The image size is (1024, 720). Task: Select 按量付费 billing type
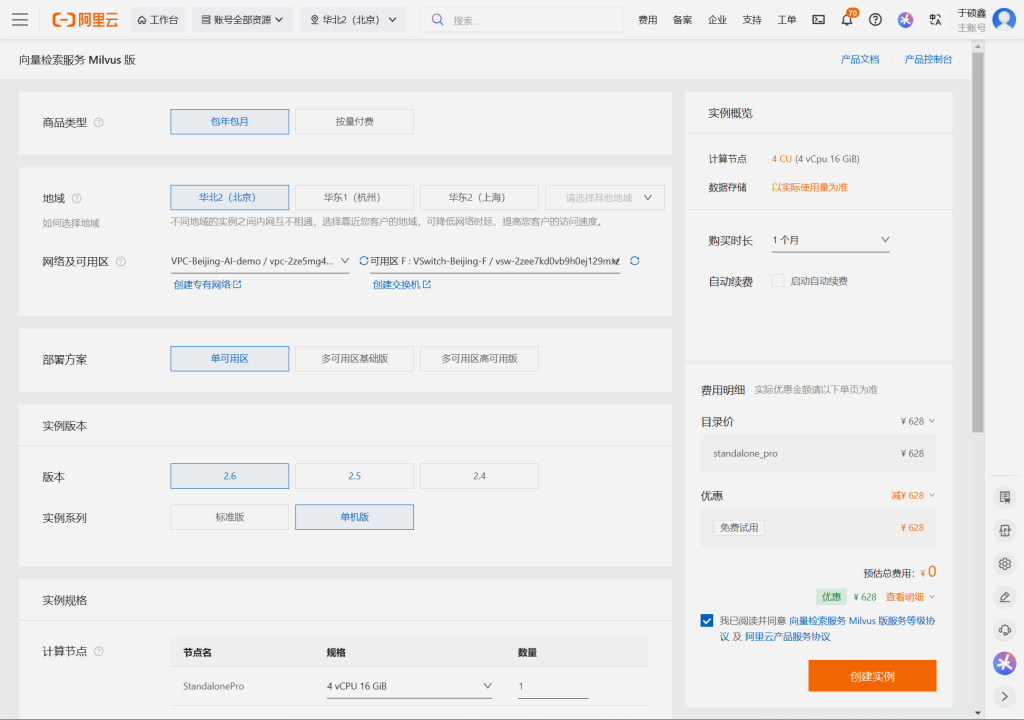click(355, 122)
